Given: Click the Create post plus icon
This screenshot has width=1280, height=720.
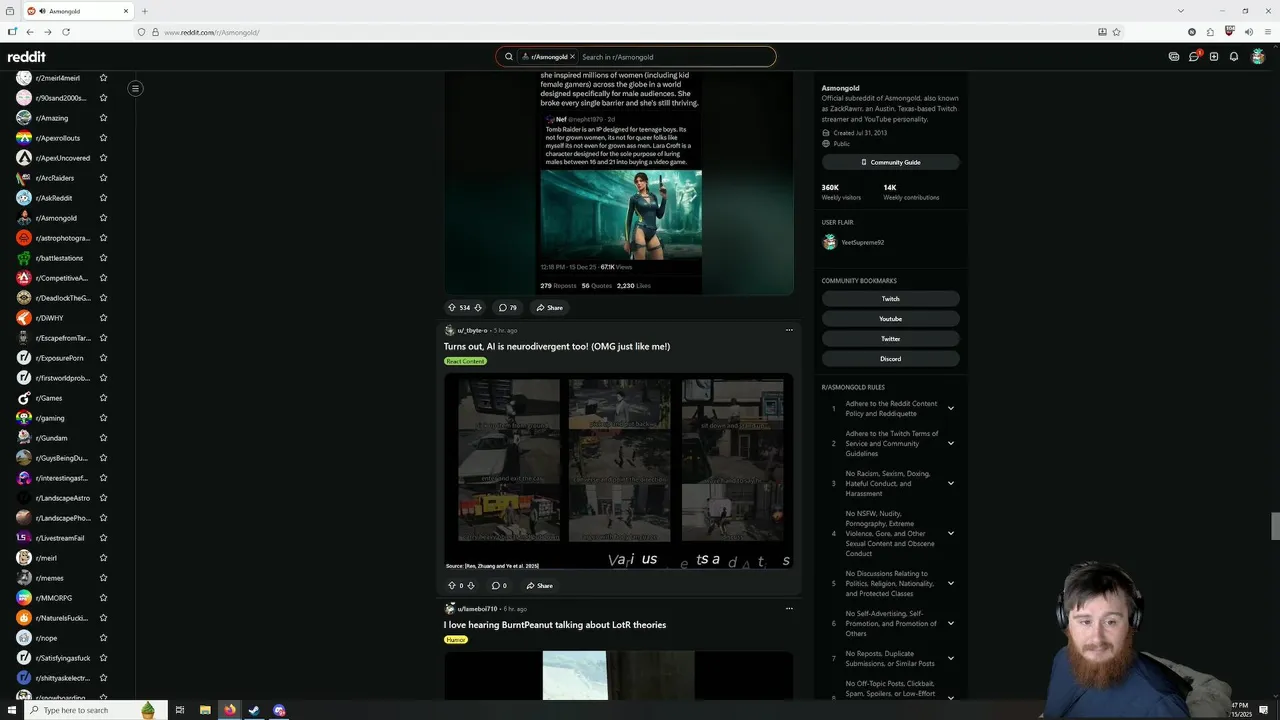Looking at the screenshot, I should tap(1214, 57).
